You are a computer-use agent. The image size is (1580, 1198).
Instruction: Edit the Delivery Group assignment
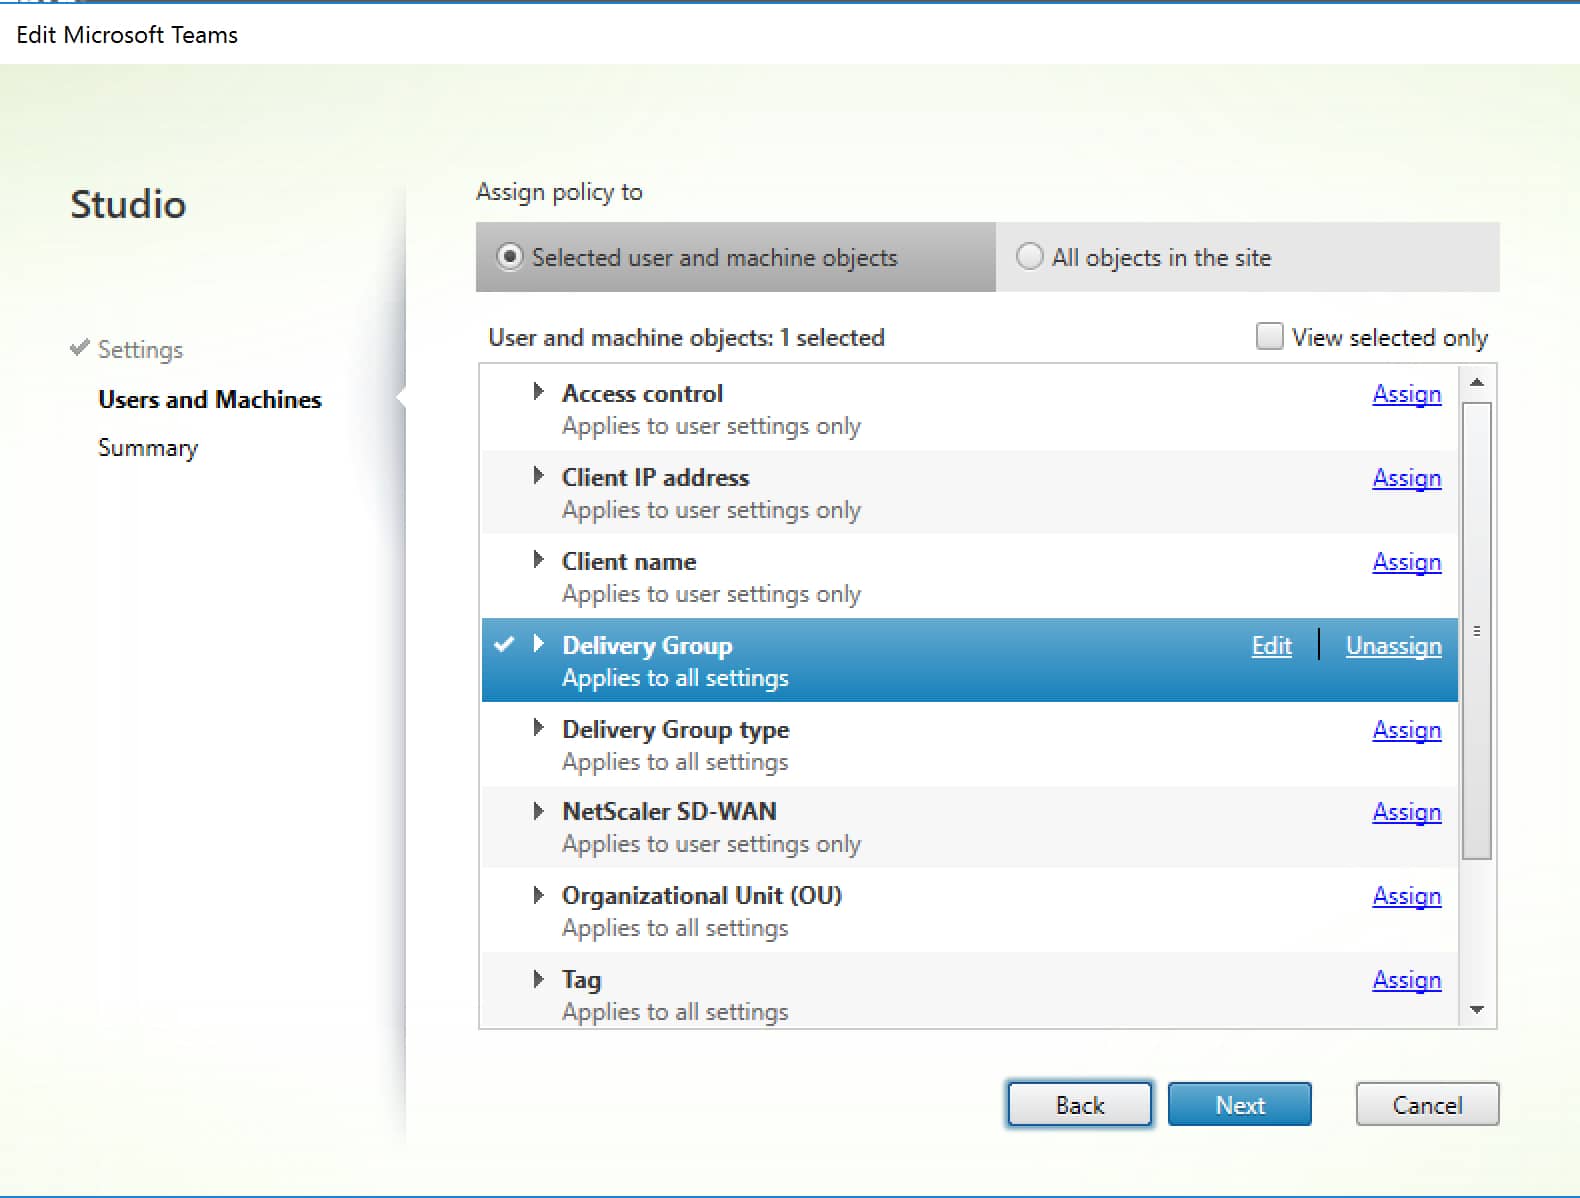1271,646
